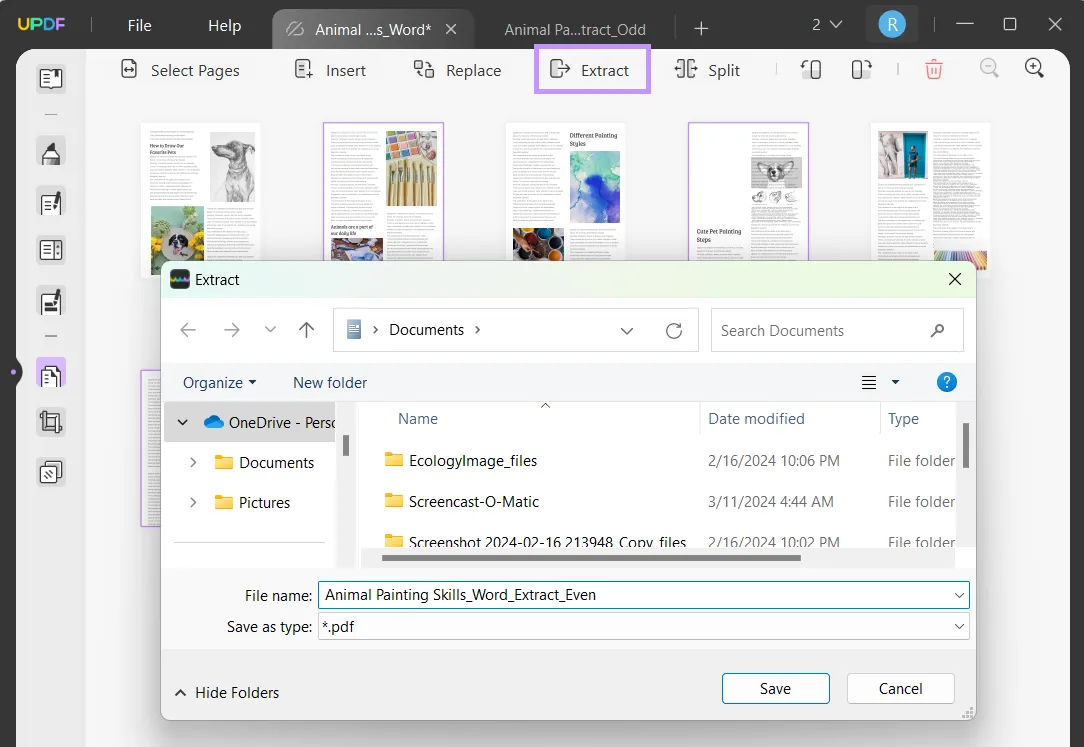Open the File menu
Screen dimensions: 1084x747
click(x=140, y=26)
